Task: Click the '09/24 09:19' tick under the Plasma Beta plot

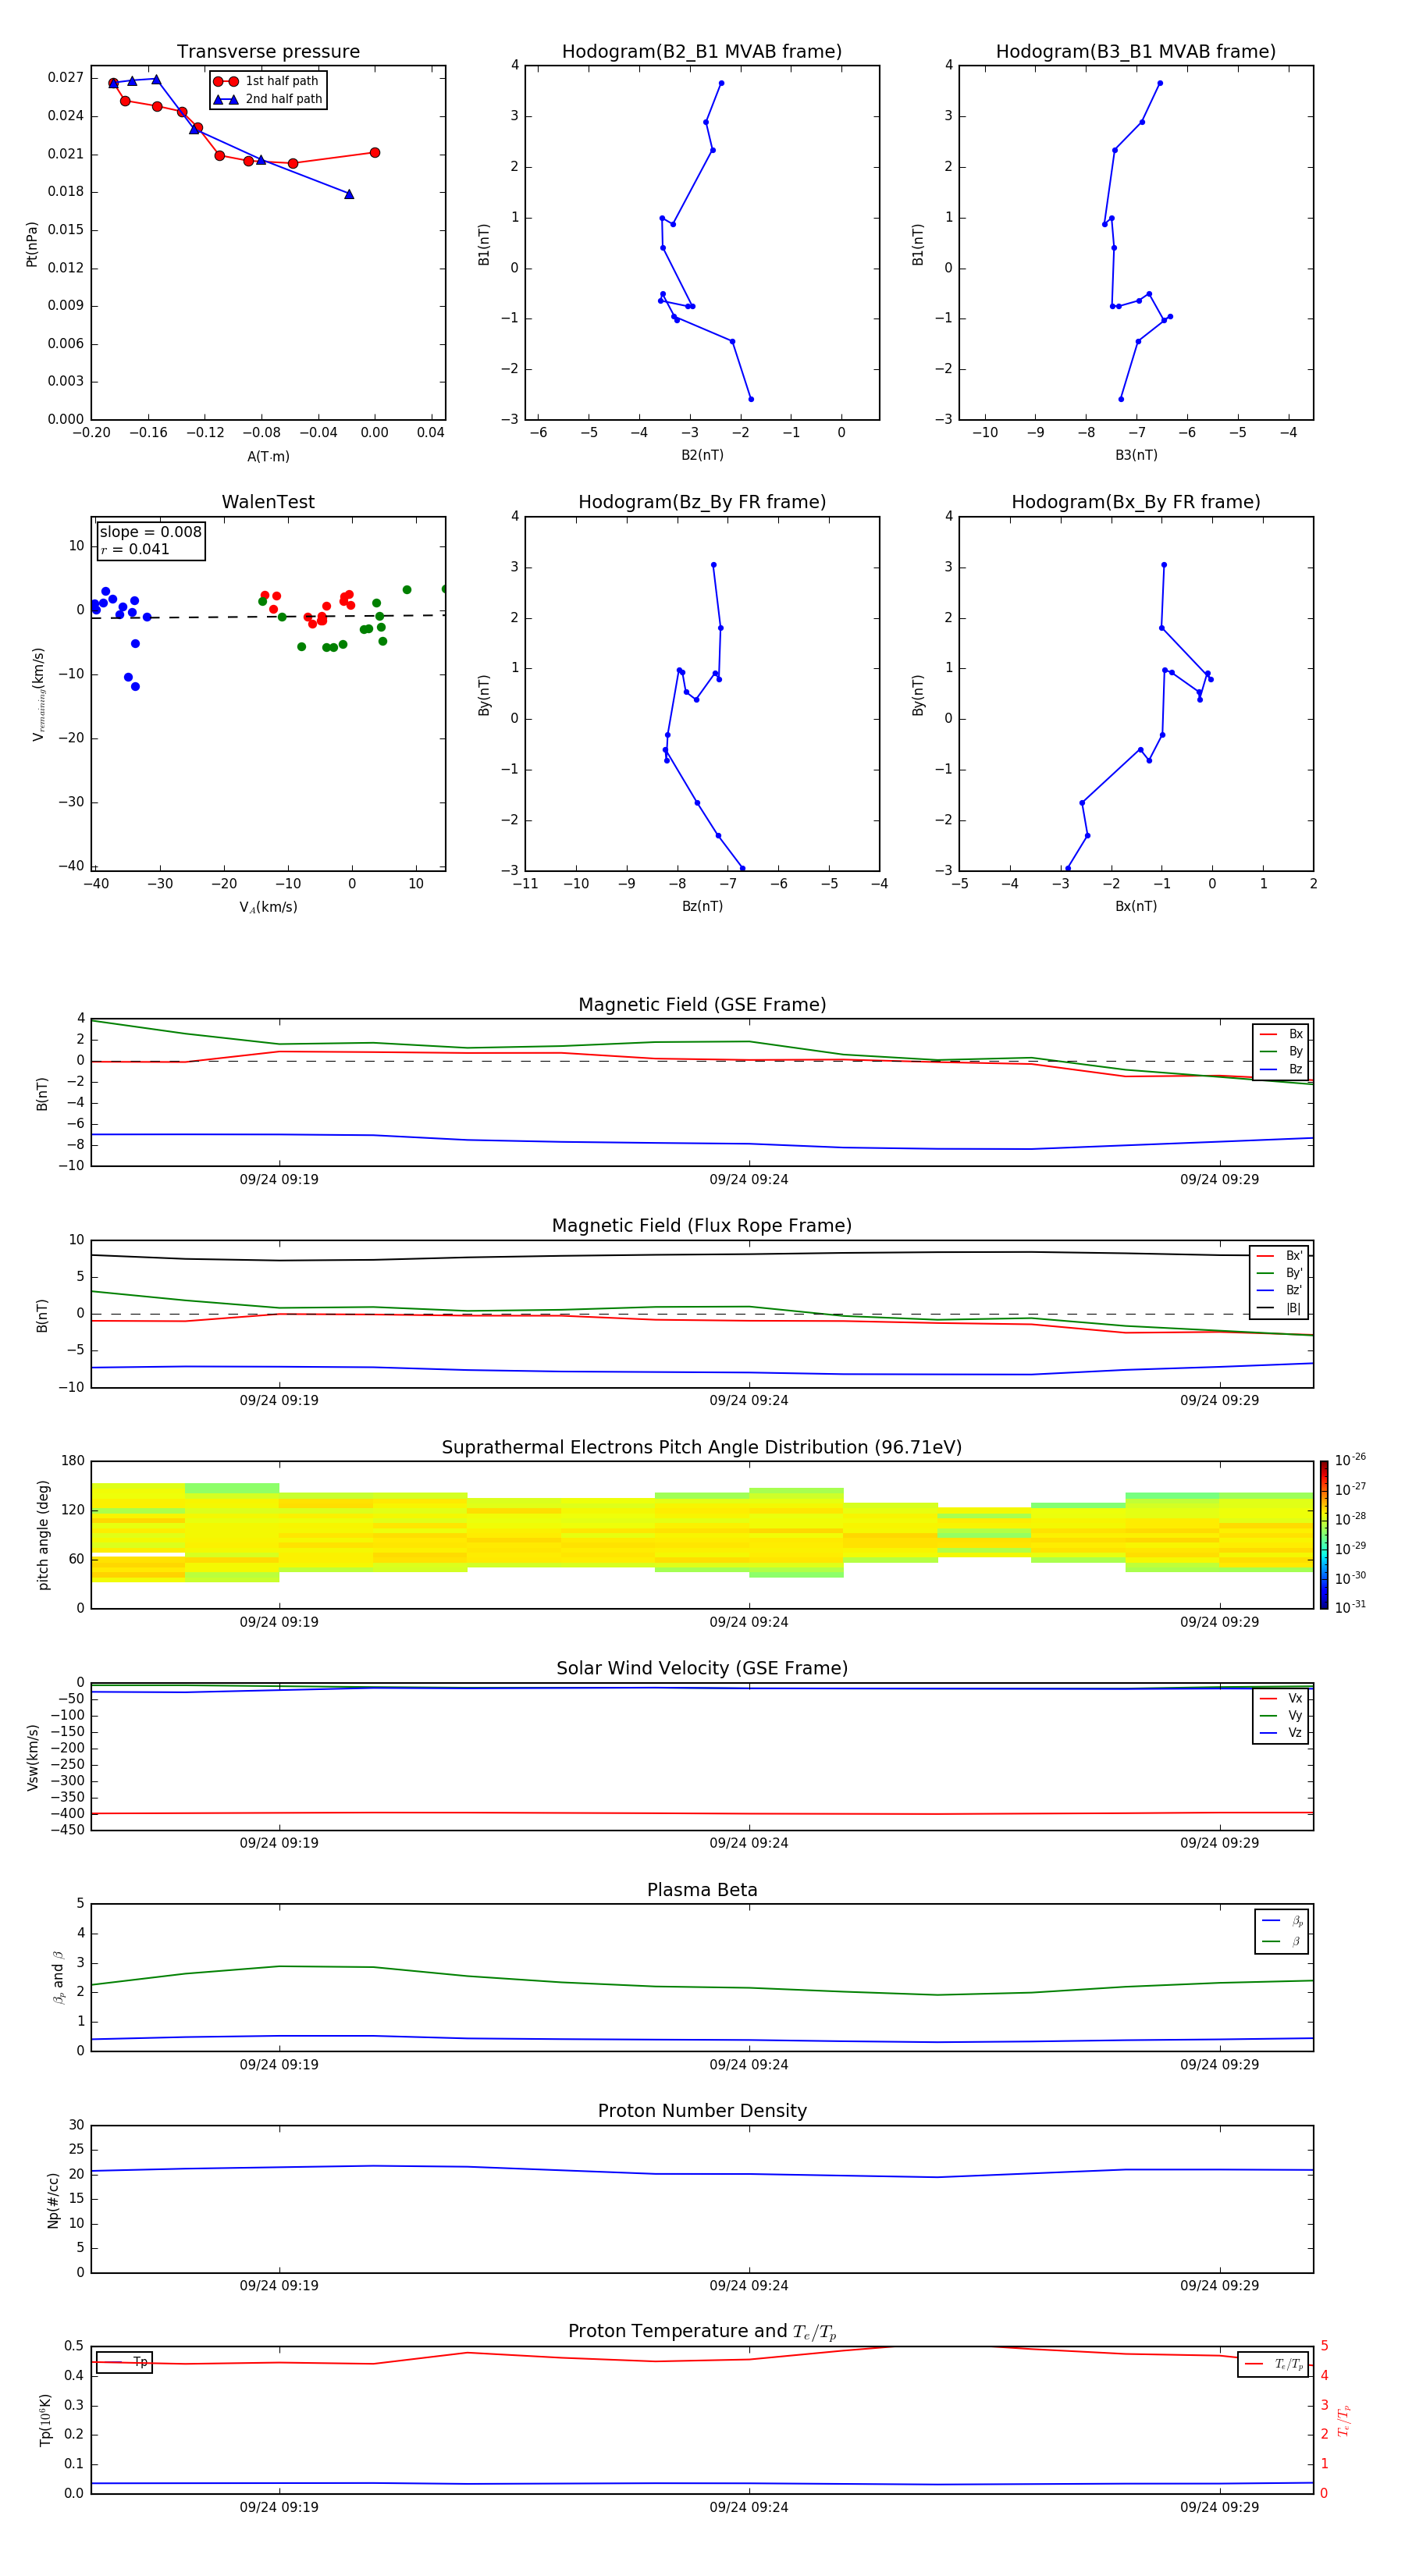Action: click(x=279, y=2065)
